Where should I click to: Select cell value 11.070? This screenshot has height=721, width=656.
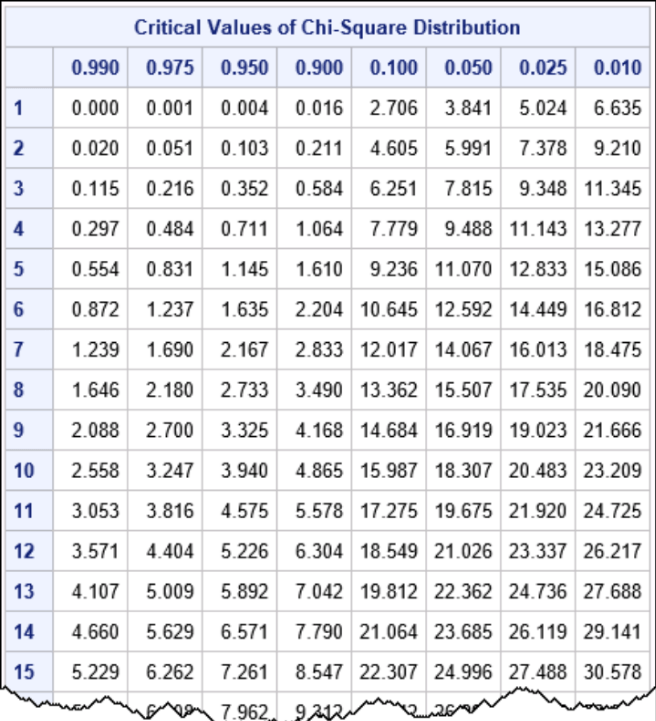click(x=463, y=269)
